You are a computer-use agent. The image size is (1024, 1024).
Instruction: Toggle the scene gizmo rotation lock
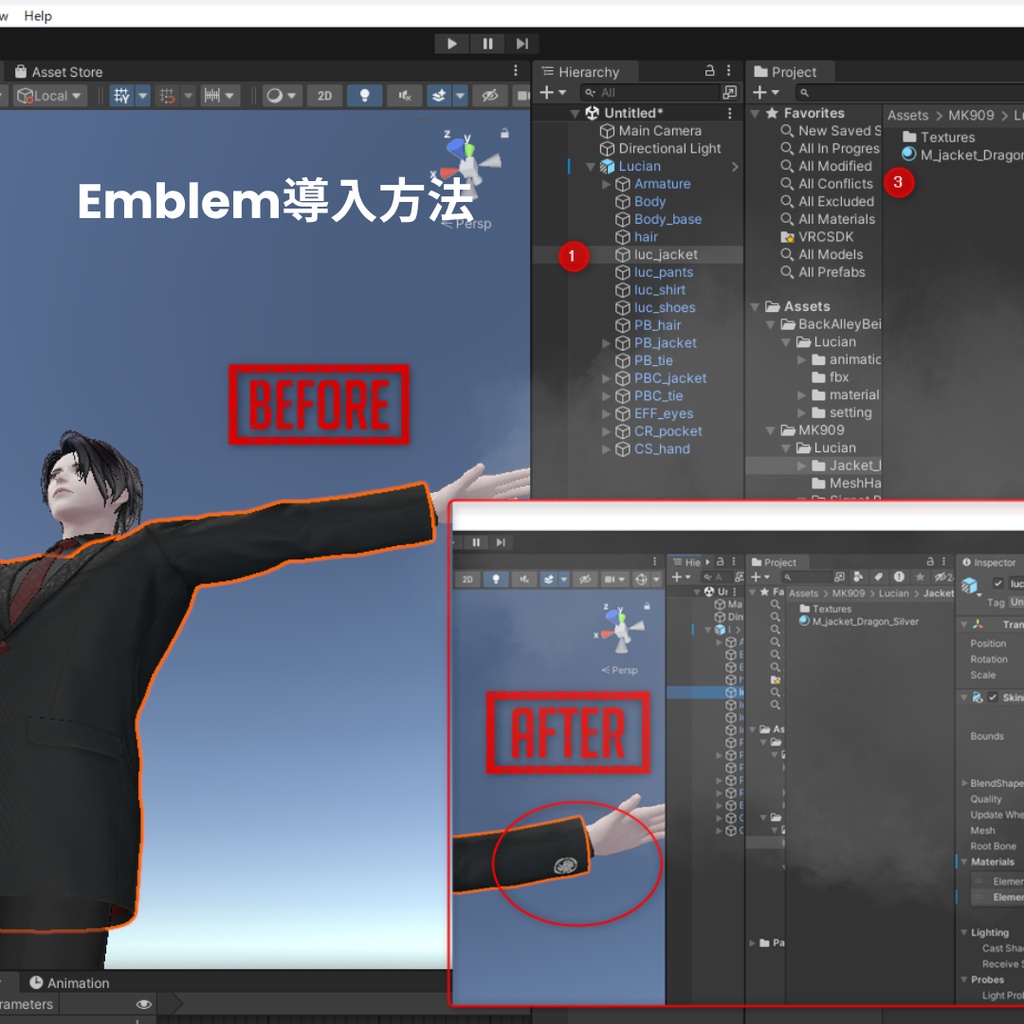click(x=504, y=133)
